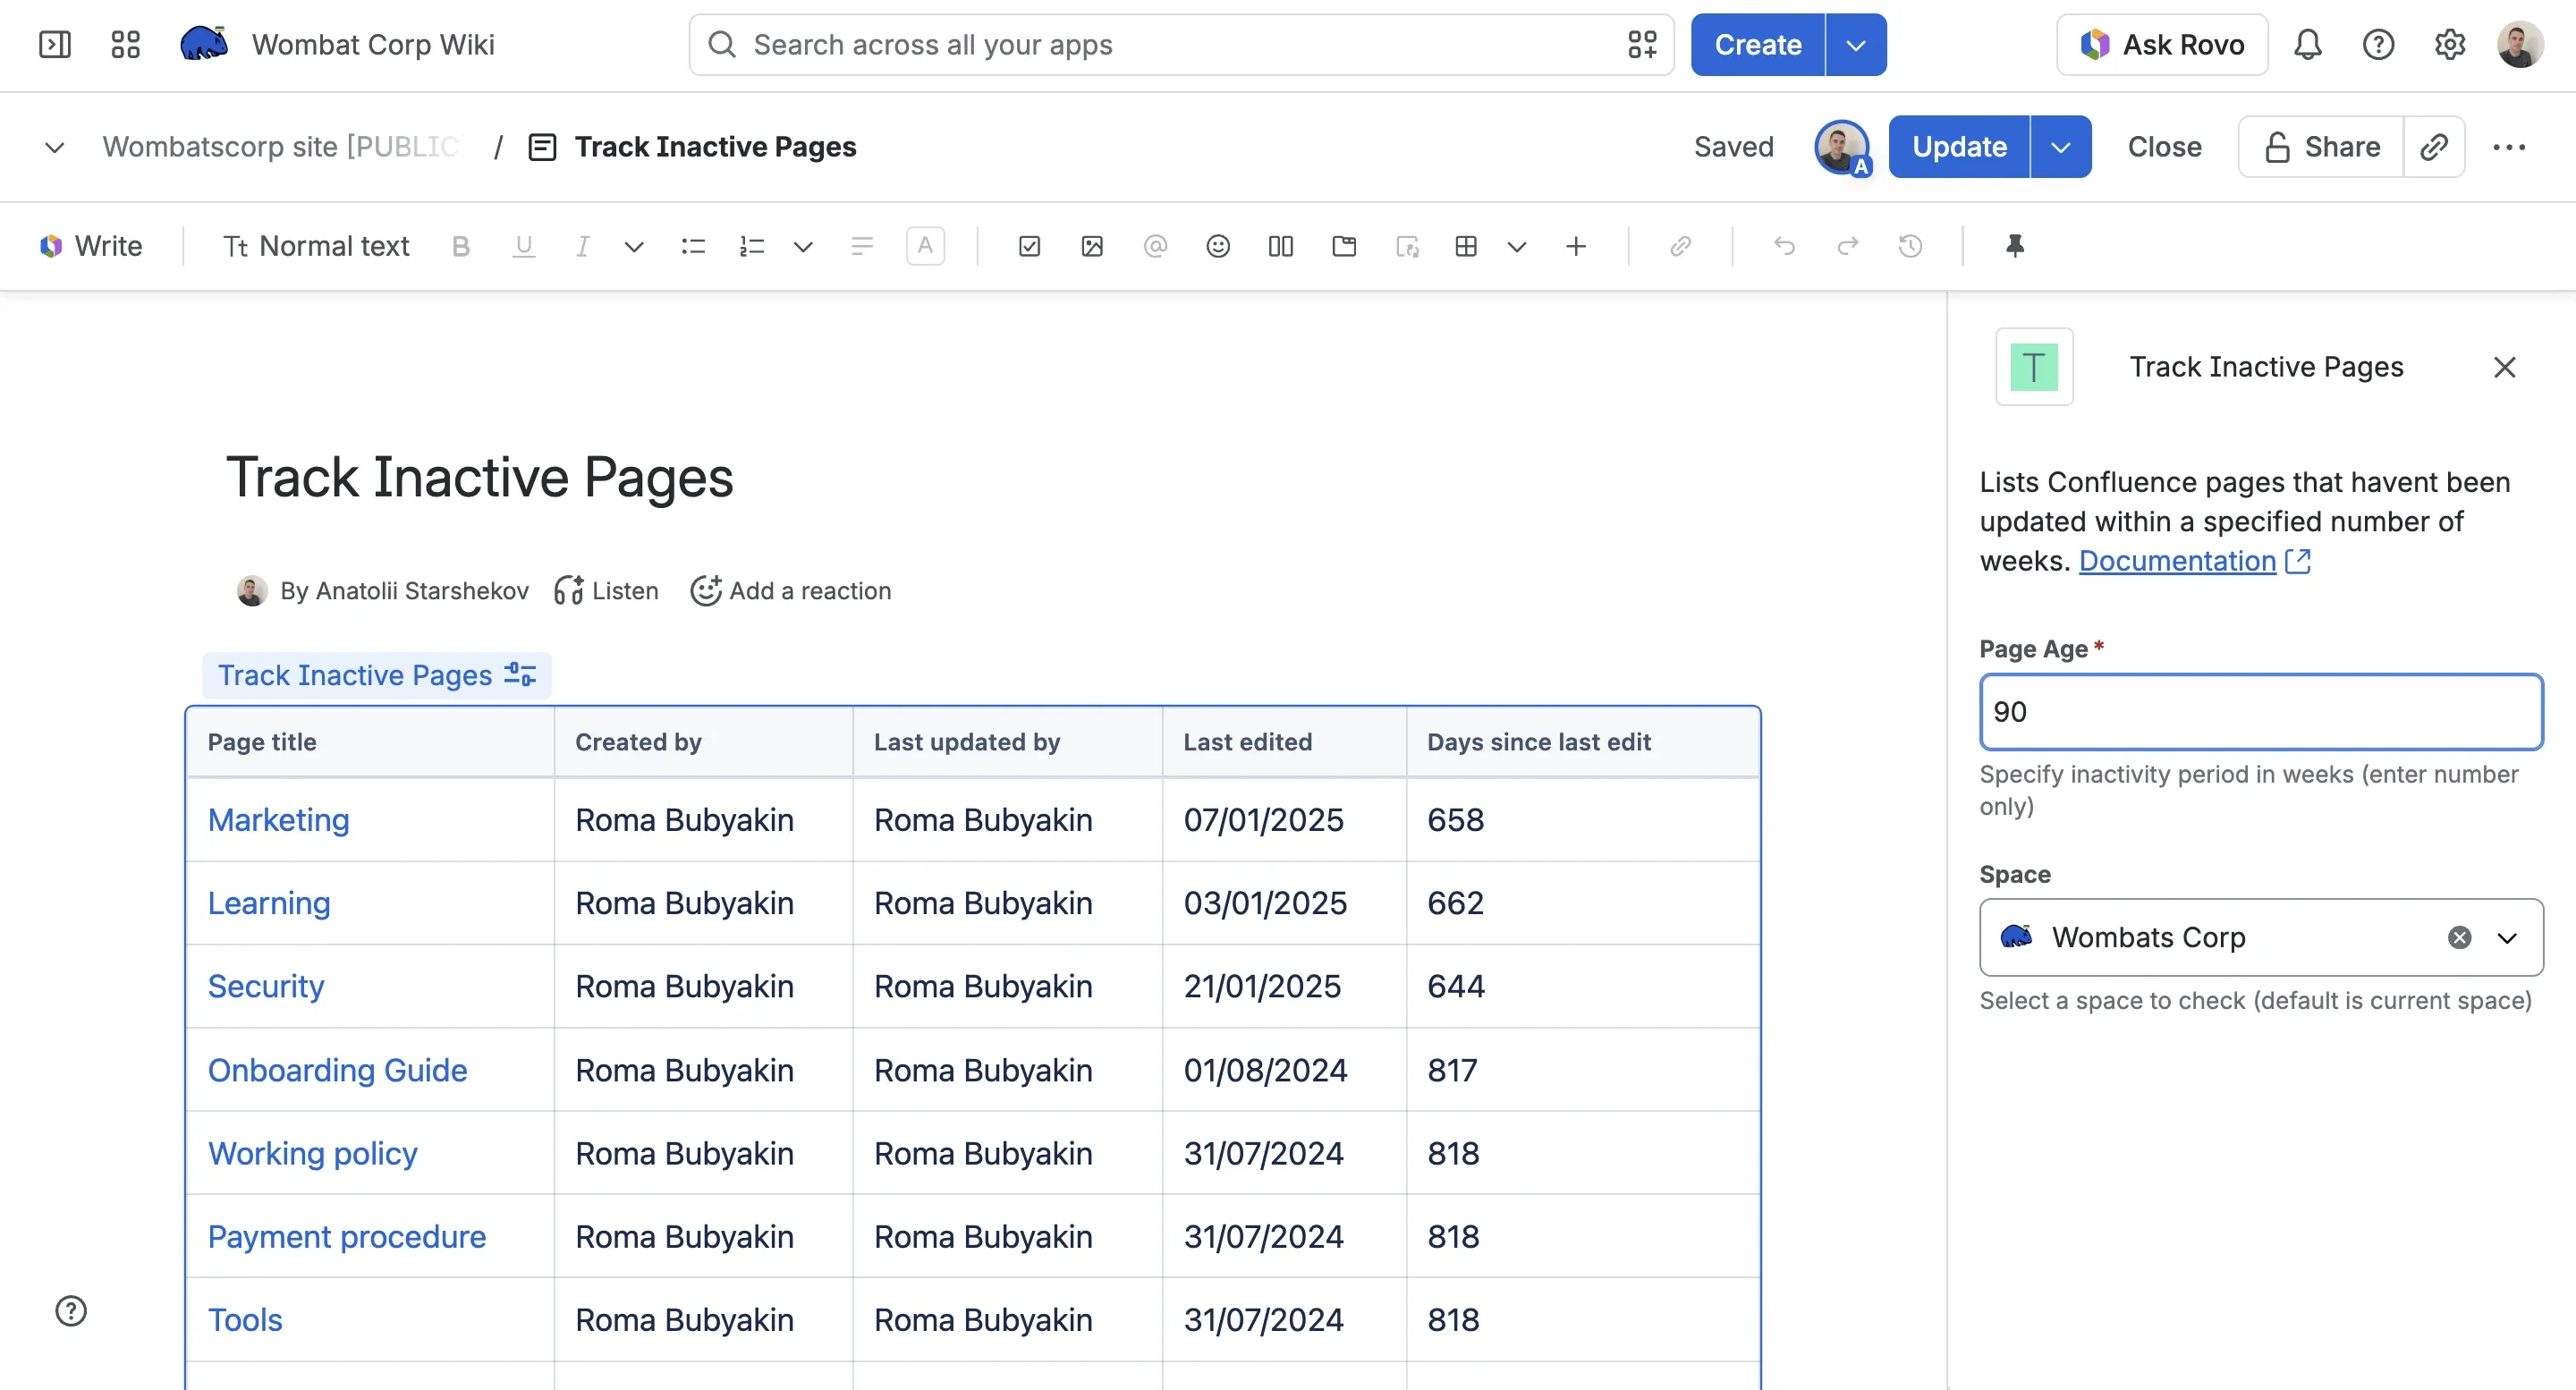Click the bullet list icon
Image resolution: width=2576 pixels, height=1390 pixels.
click(693, 246)
